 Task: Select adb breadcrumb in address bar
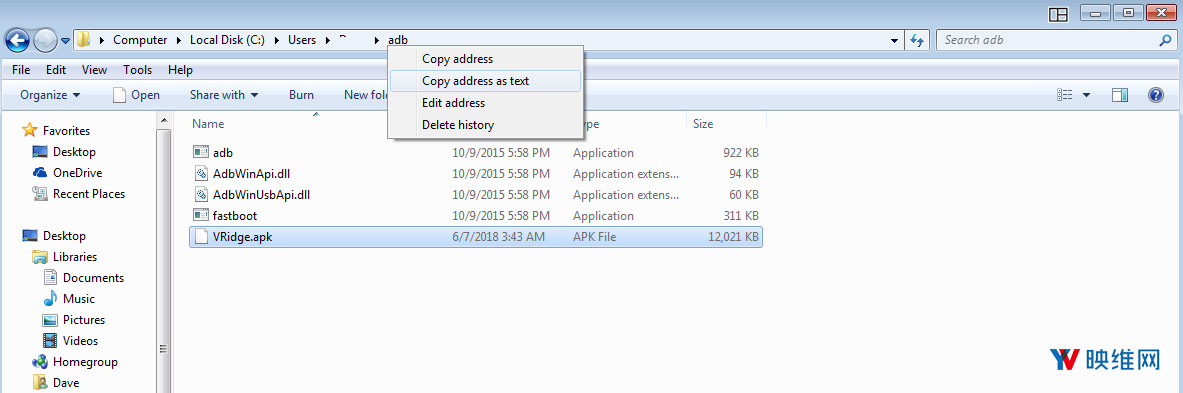click(x=398, y=40)
